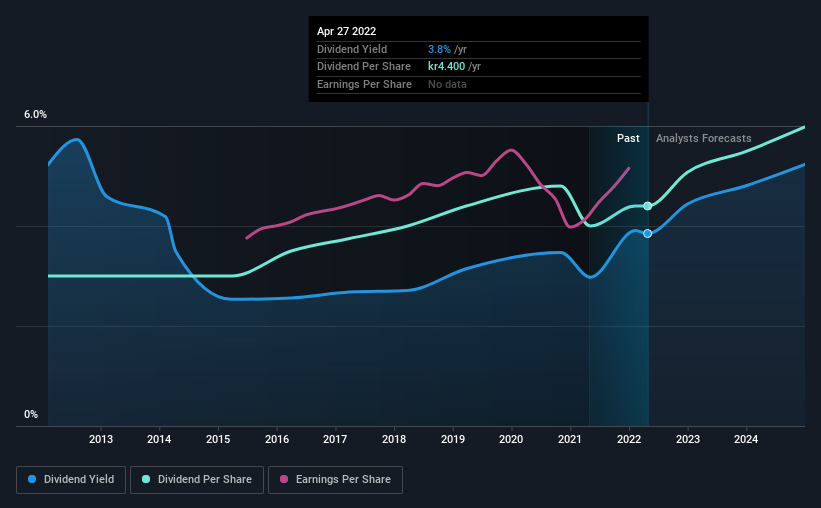Select the 2015 x-axis label
The image size is (821, 508).
tap(218, 439)
